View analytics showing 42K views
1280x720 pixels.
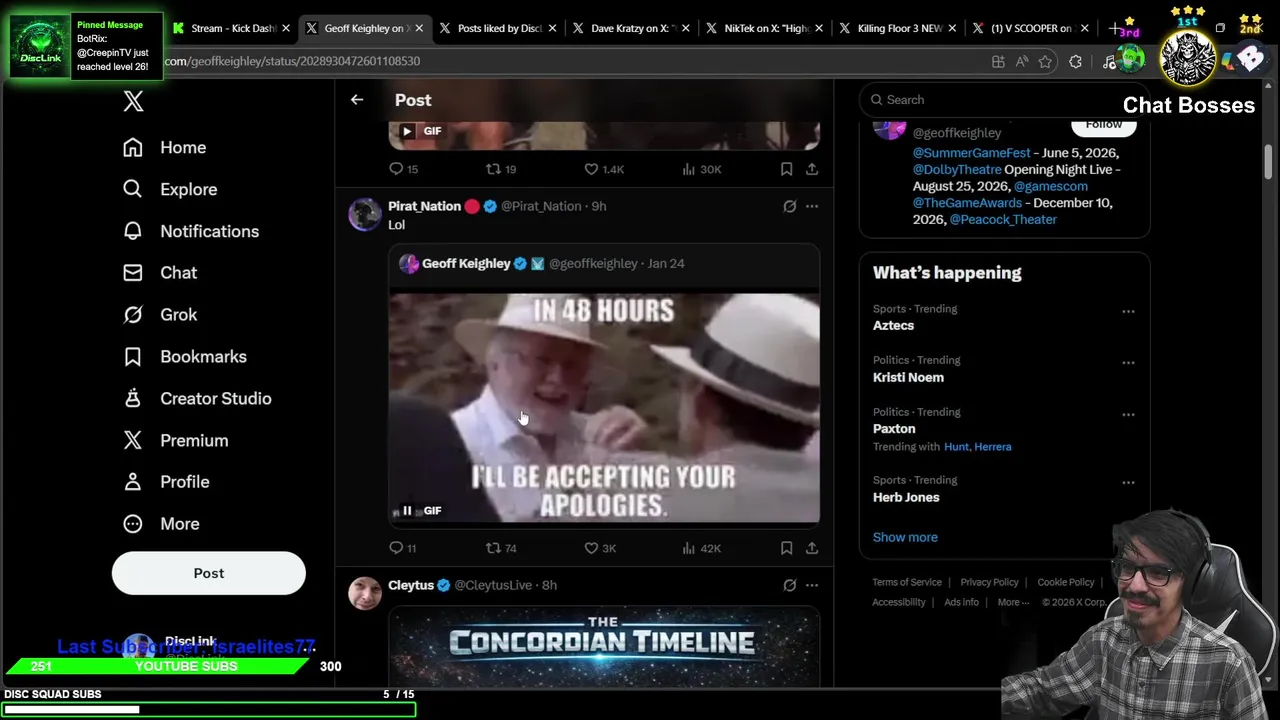701,548
